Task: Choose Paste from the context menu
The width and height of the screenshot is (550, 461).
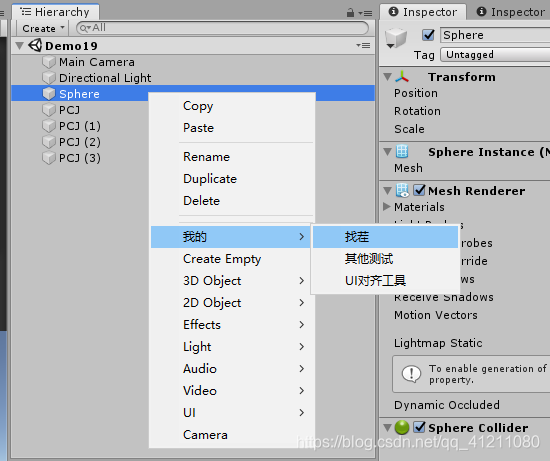Action: coord(232,128)
